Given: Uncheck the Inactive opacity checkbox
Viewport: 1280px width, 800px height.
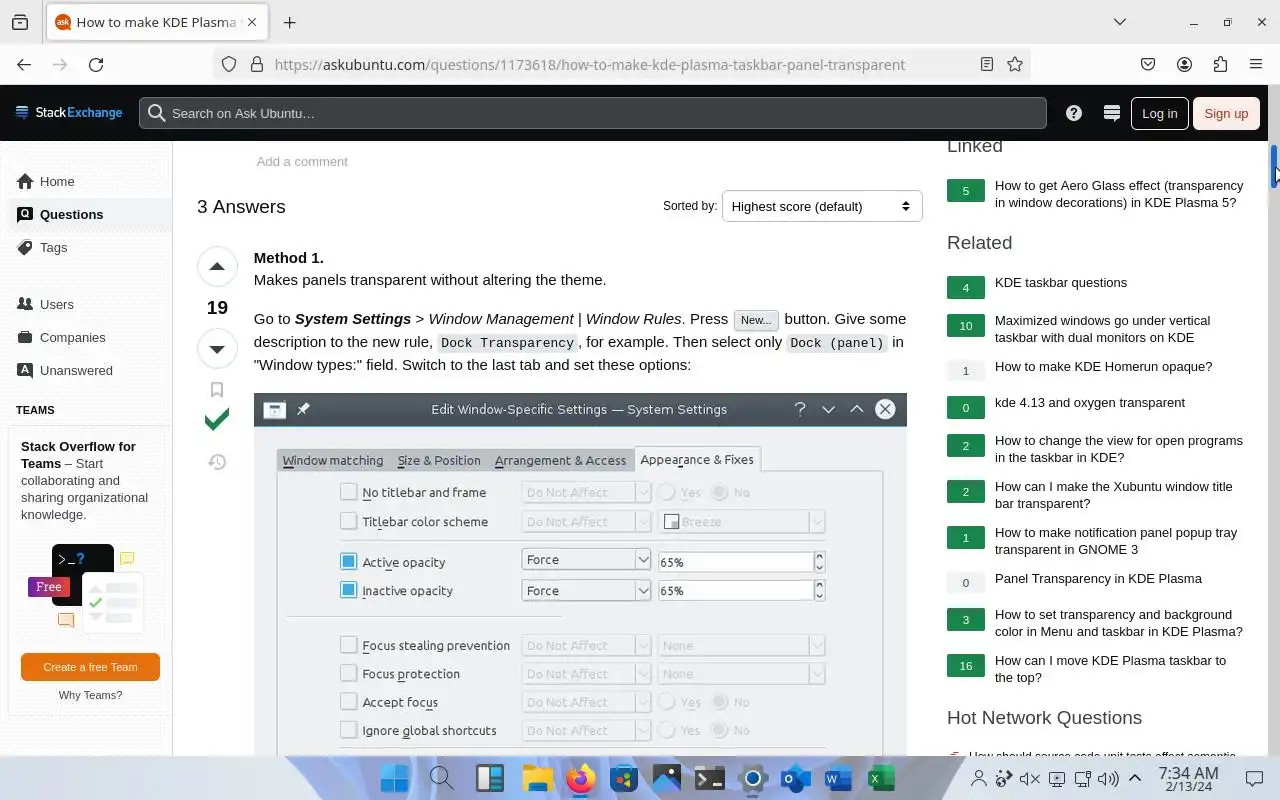Looking at the screenshot, I should pyautogui.click(x=348, y=590).
